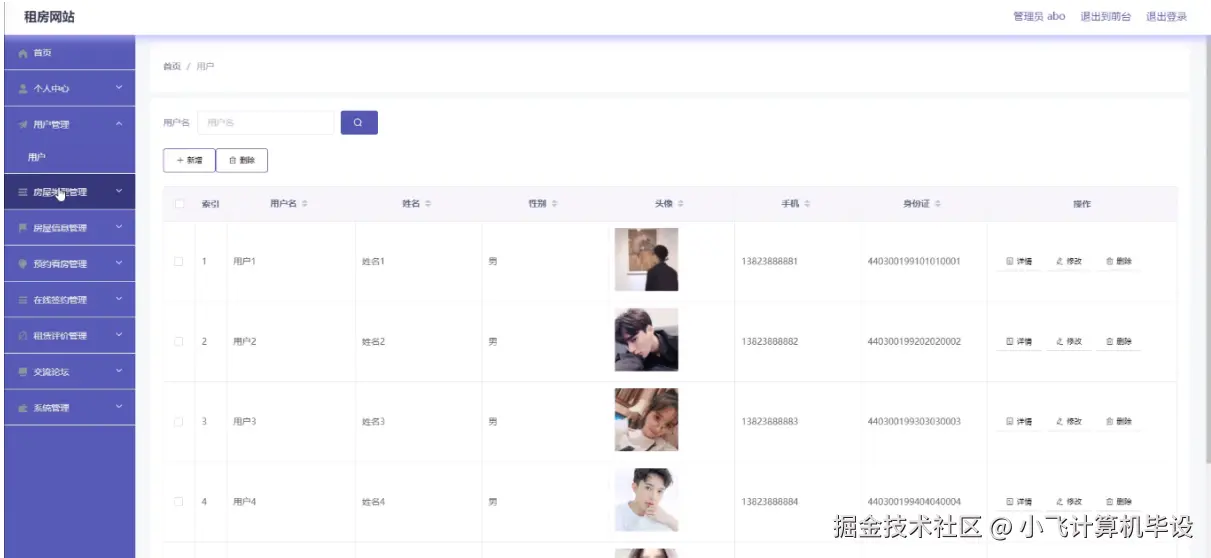Expand 个人中心 with its chevron
1211x558 pixels.
[119, 88]
